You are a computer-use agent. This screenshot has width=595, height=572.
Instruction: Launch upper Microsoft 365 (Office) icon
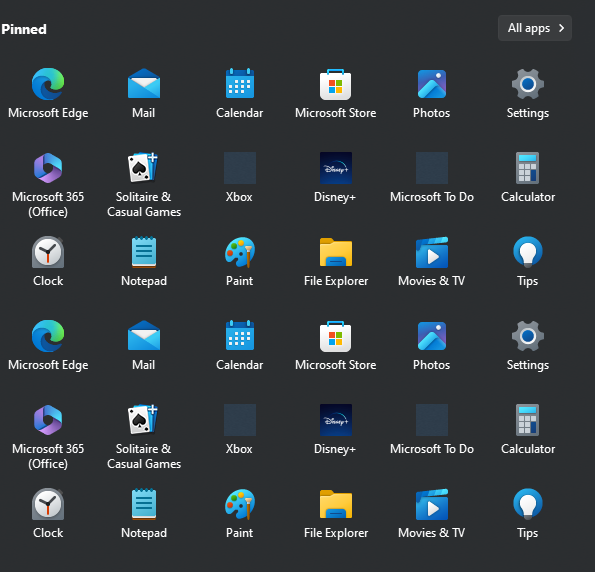(x=48, y=168)
